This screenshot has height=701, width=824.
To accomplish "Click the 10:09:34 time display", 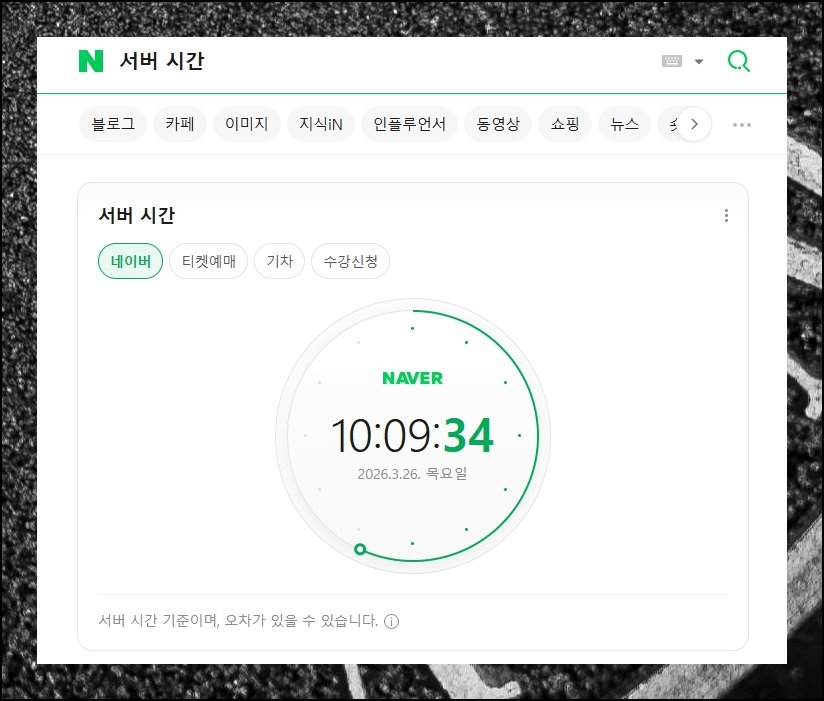I will [413, 436].
